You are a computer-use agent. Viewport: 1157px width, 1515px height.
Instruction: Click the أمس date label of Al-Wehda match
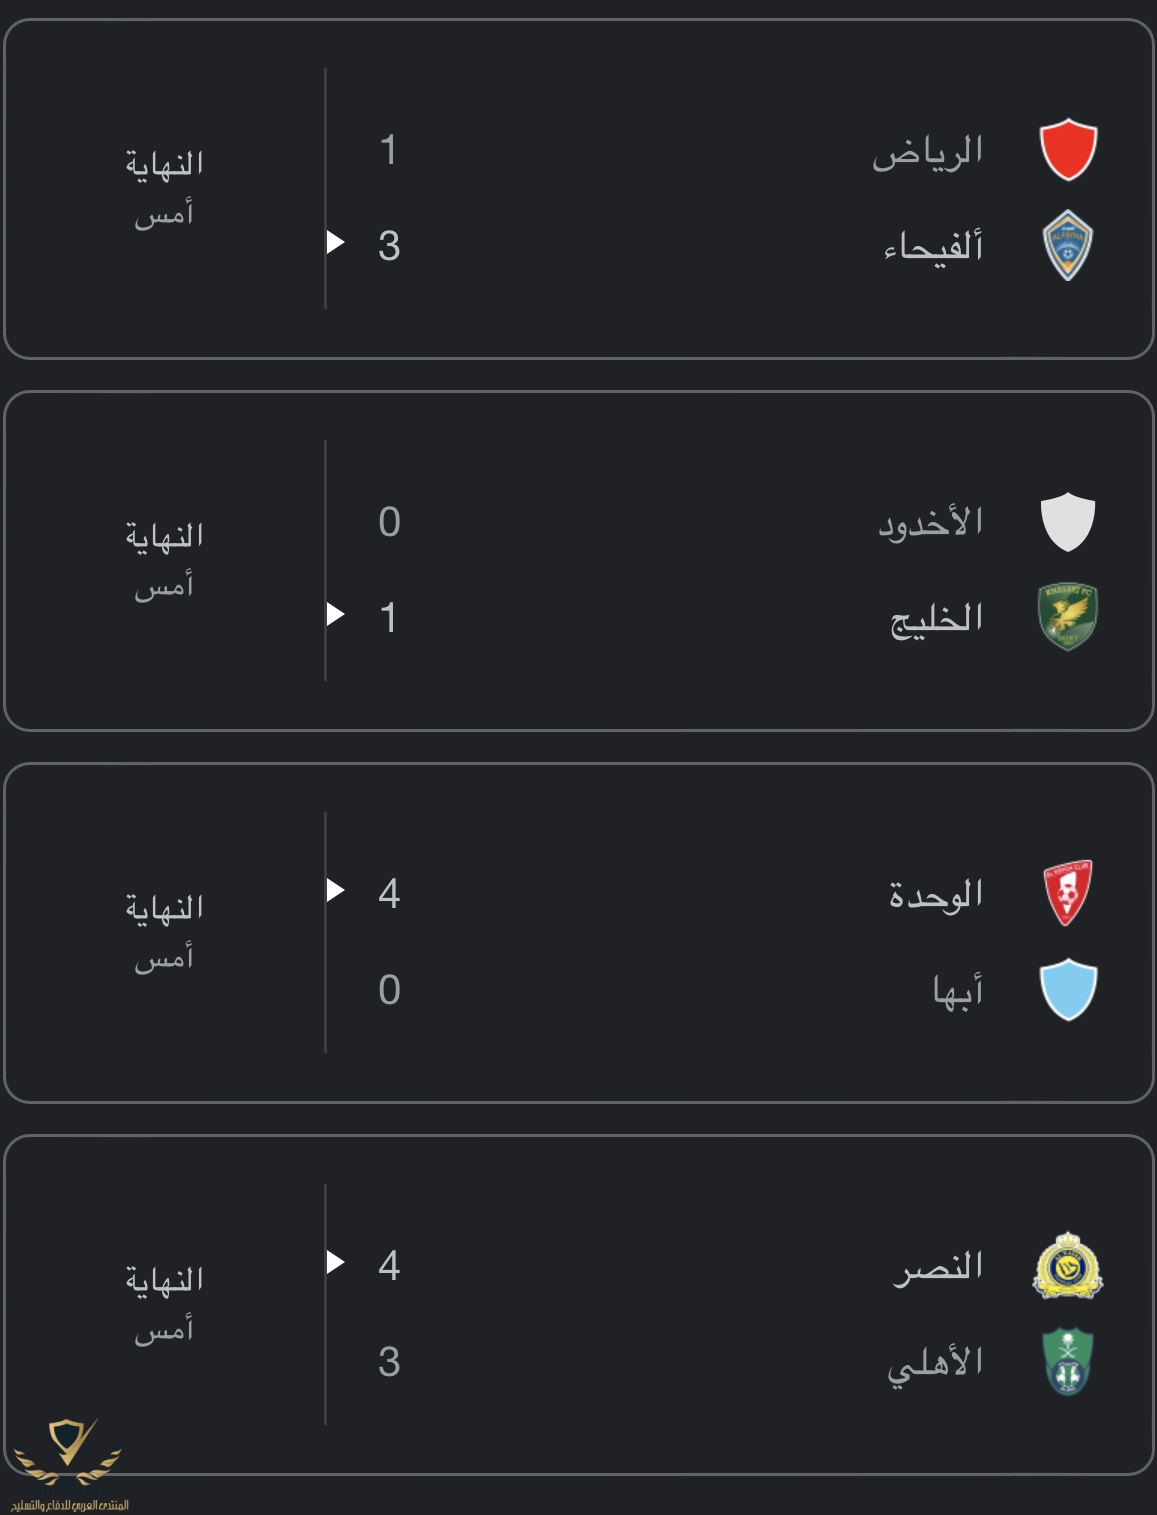[164, 958]
